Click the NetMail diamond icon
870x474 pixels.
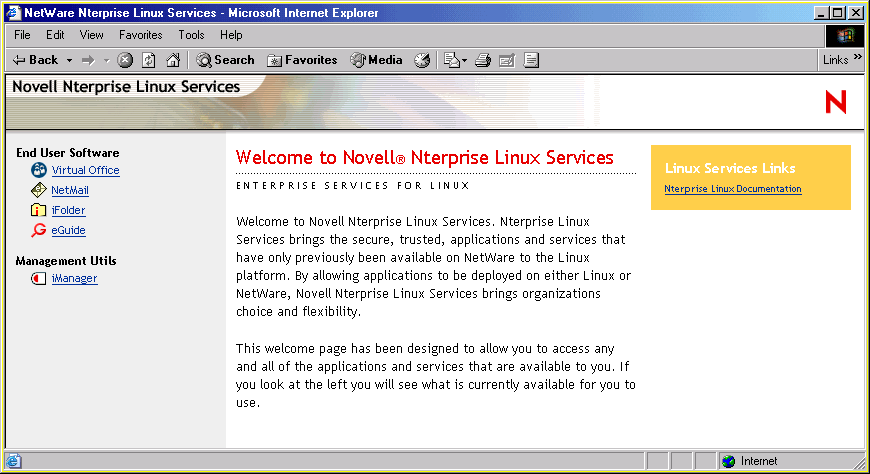click(38, 190)
